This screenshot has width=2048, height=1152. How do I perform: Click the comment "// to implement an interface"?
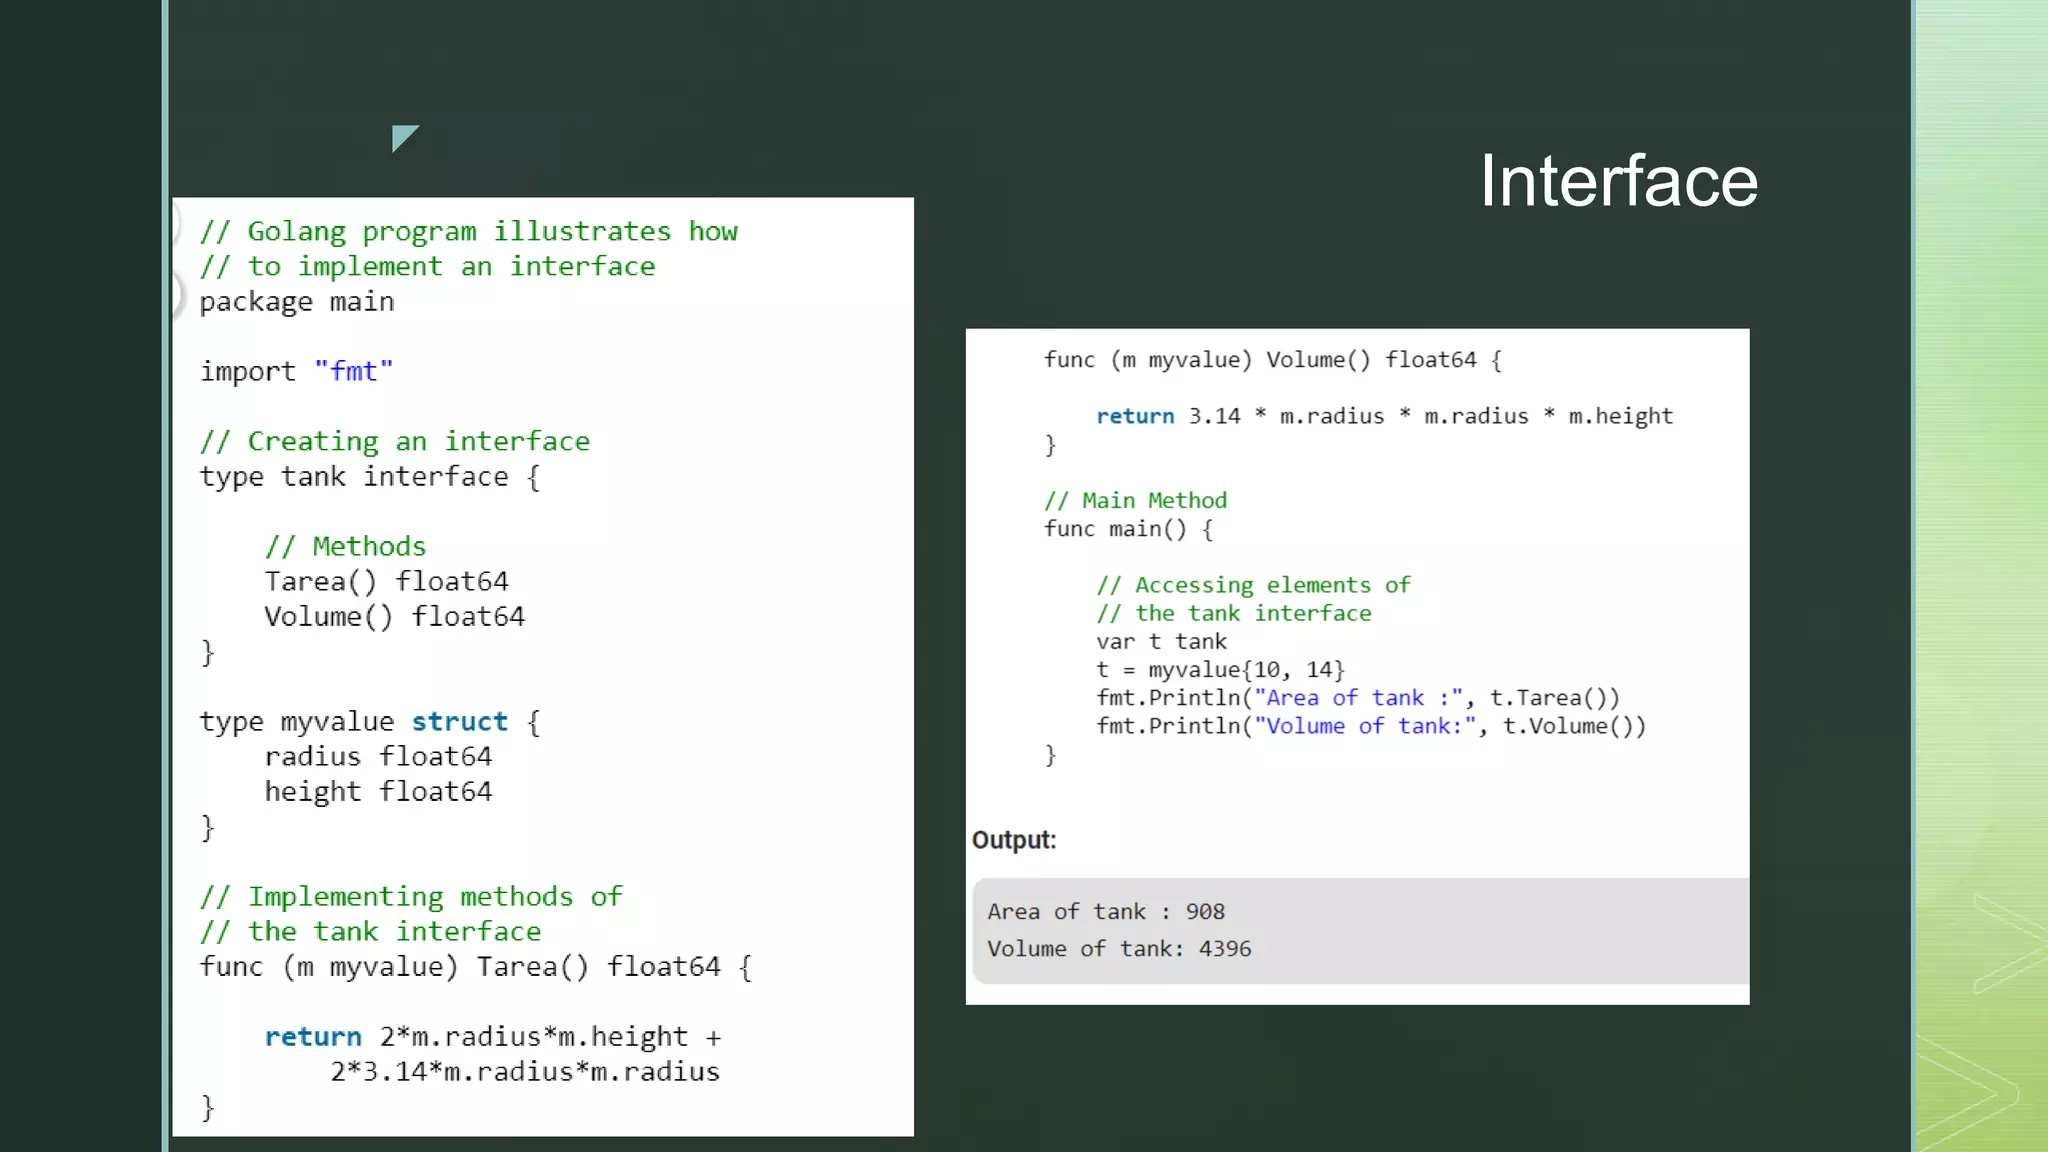[427, 267]
